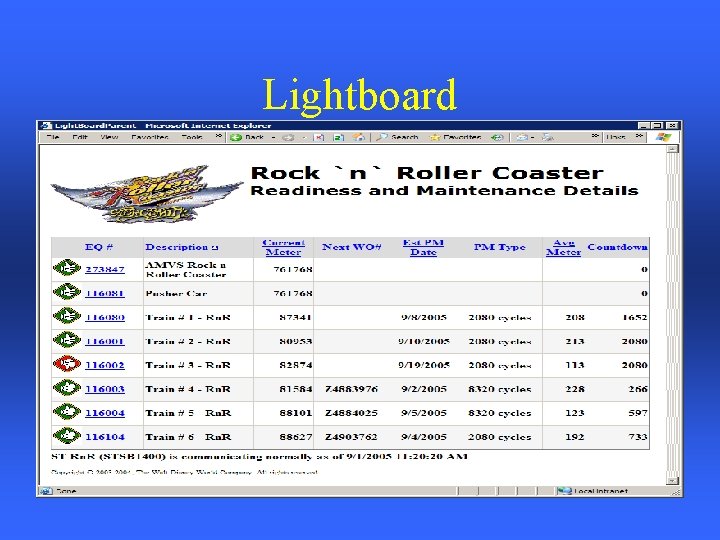Open equipment link 116004
Image resolution: width=720 pixels, height=540 pixels.
pyautogui.click(x=105, y=413)
